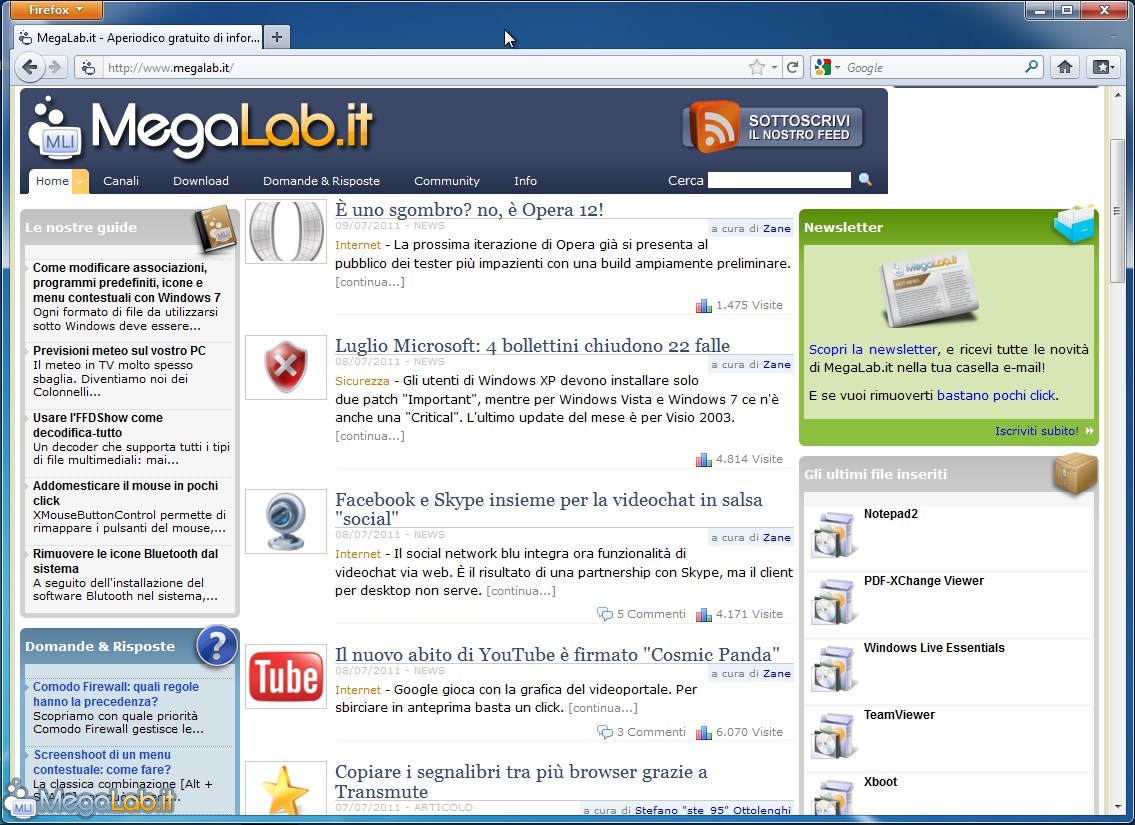Open the Previsioni meteo sul vostro PC guide

pyautogui.click(x=119, y=351)
